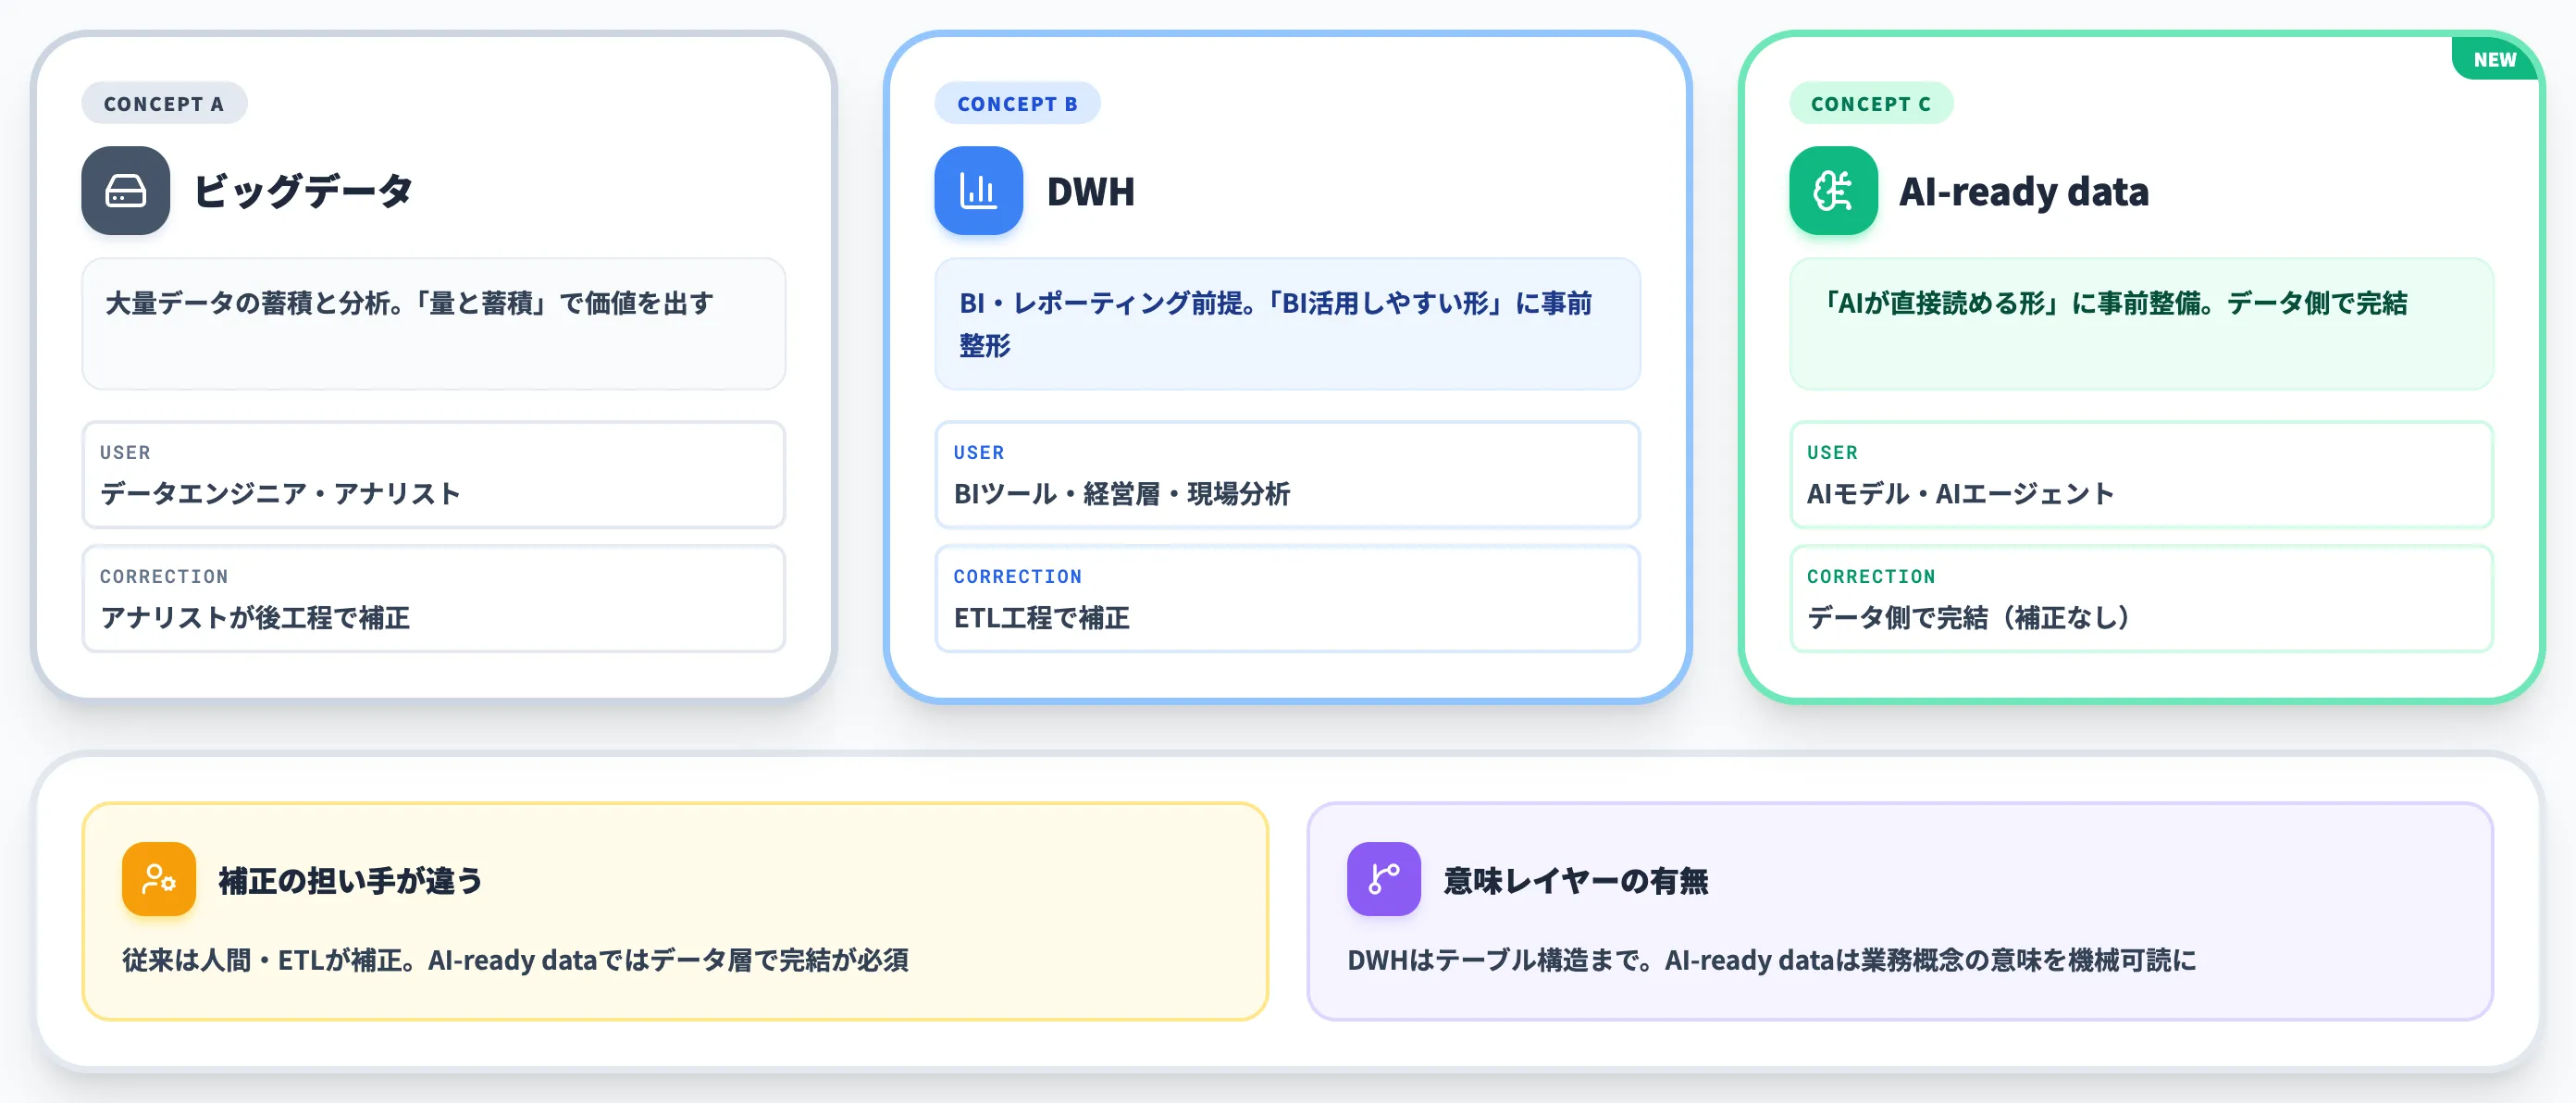Click the USER label in the AI-ready data card
The image size is (2576, 1103).
1832,452
